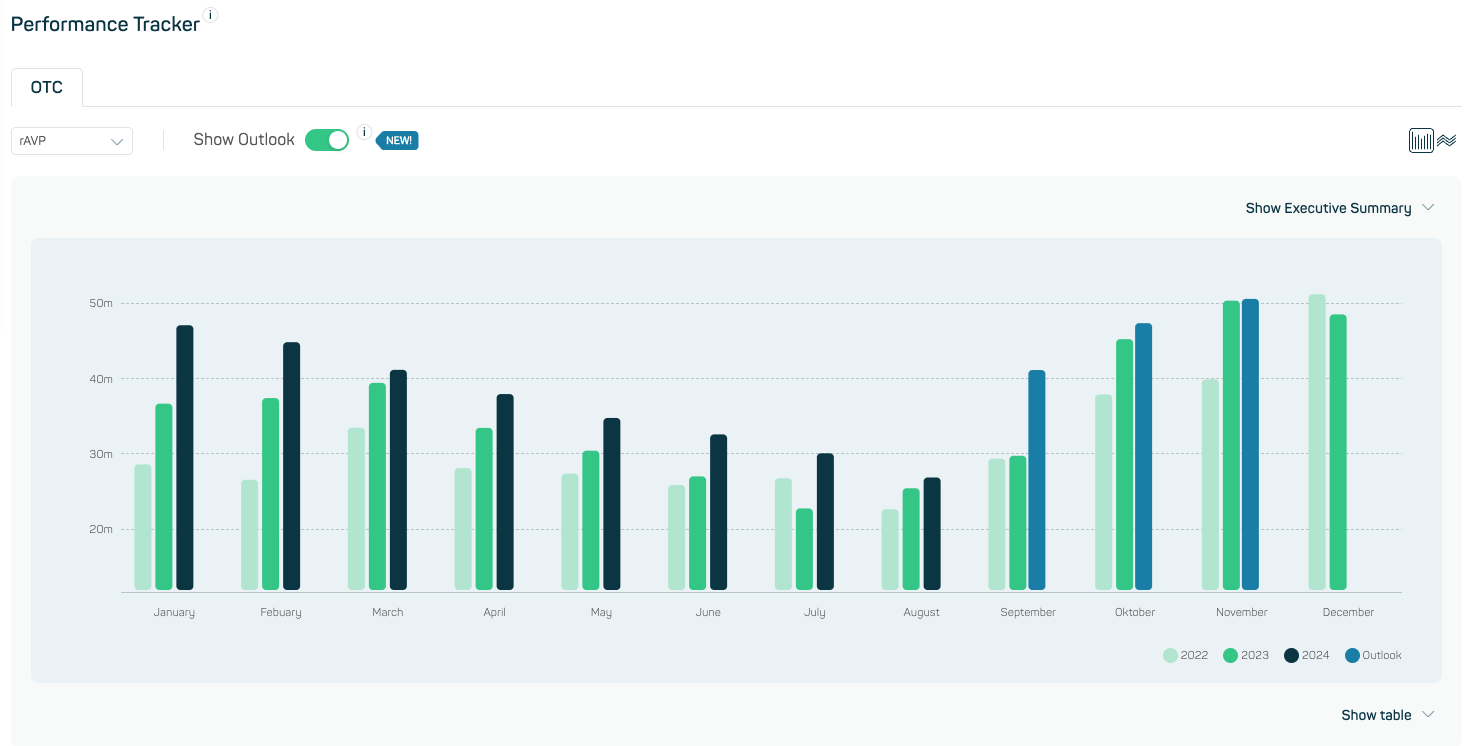Click the NEW! badge
The width and height of the screenshot is (1474, 746).
tap(398, 141)
